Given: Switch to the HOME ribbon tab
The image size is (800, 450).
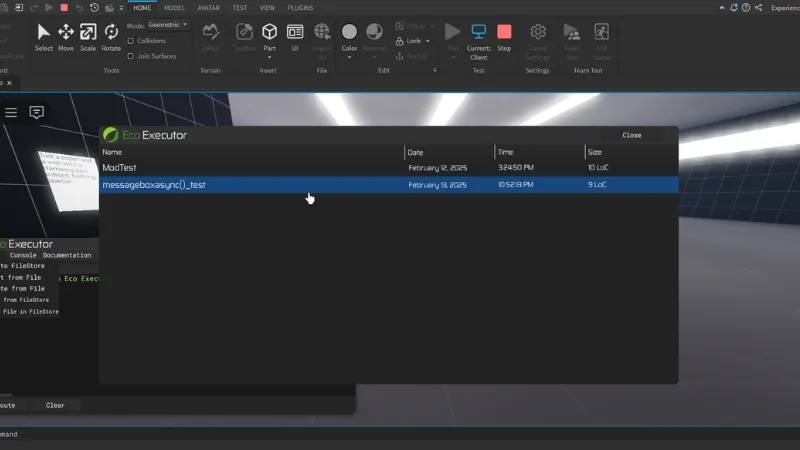Looking at the screenshot, I should [x=142, y=8].
